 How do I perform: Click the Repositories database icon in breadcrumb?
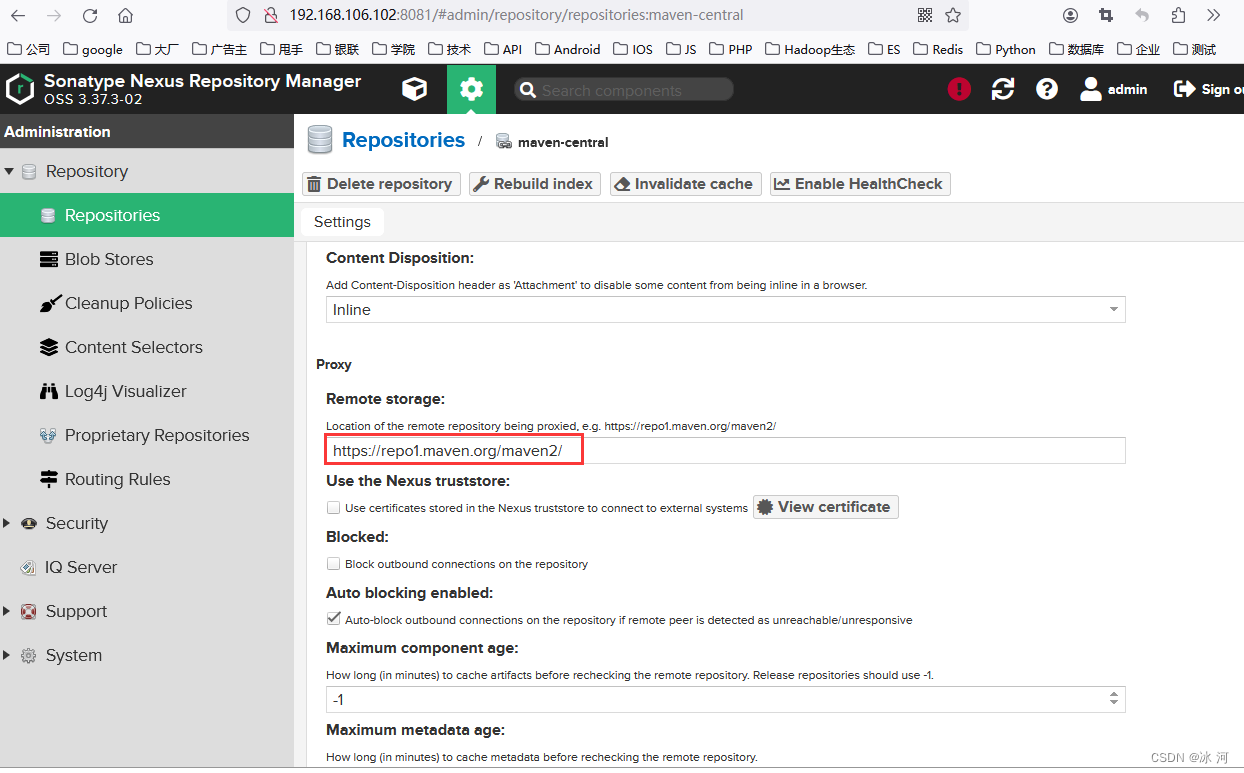(319, 140)
